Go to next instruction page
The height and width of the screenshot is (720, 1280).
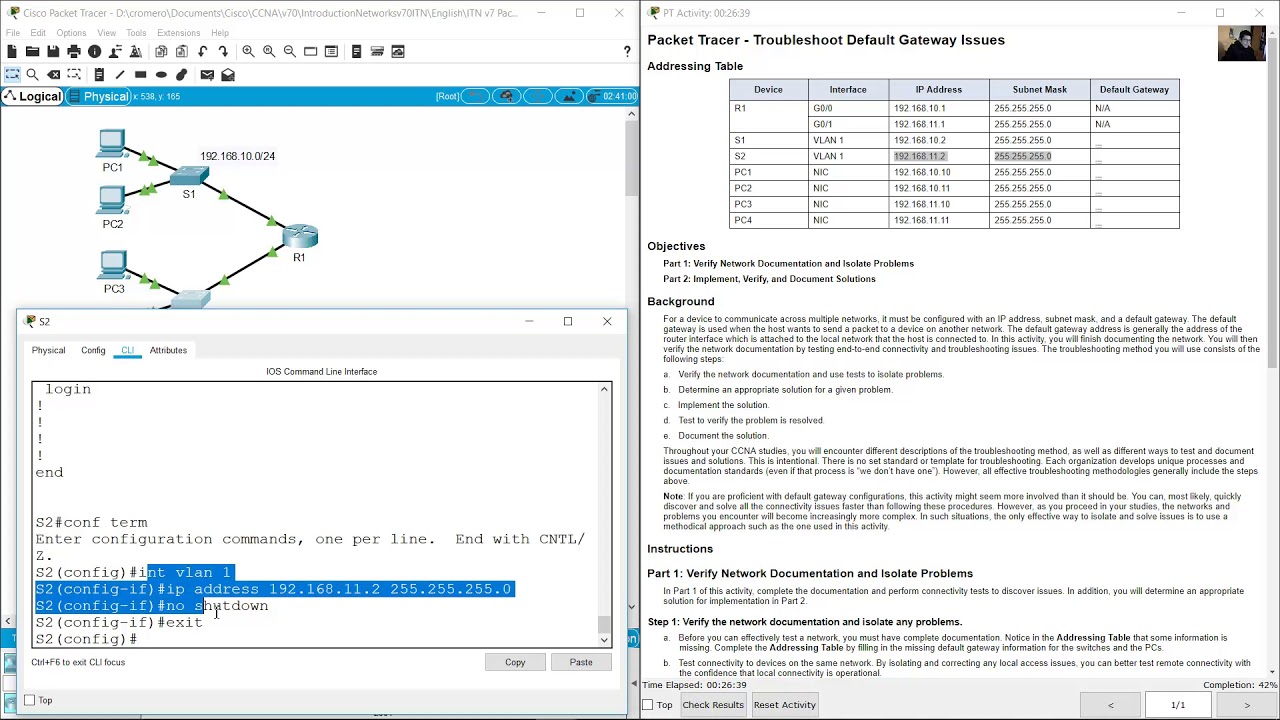(x=1246, y=705)
